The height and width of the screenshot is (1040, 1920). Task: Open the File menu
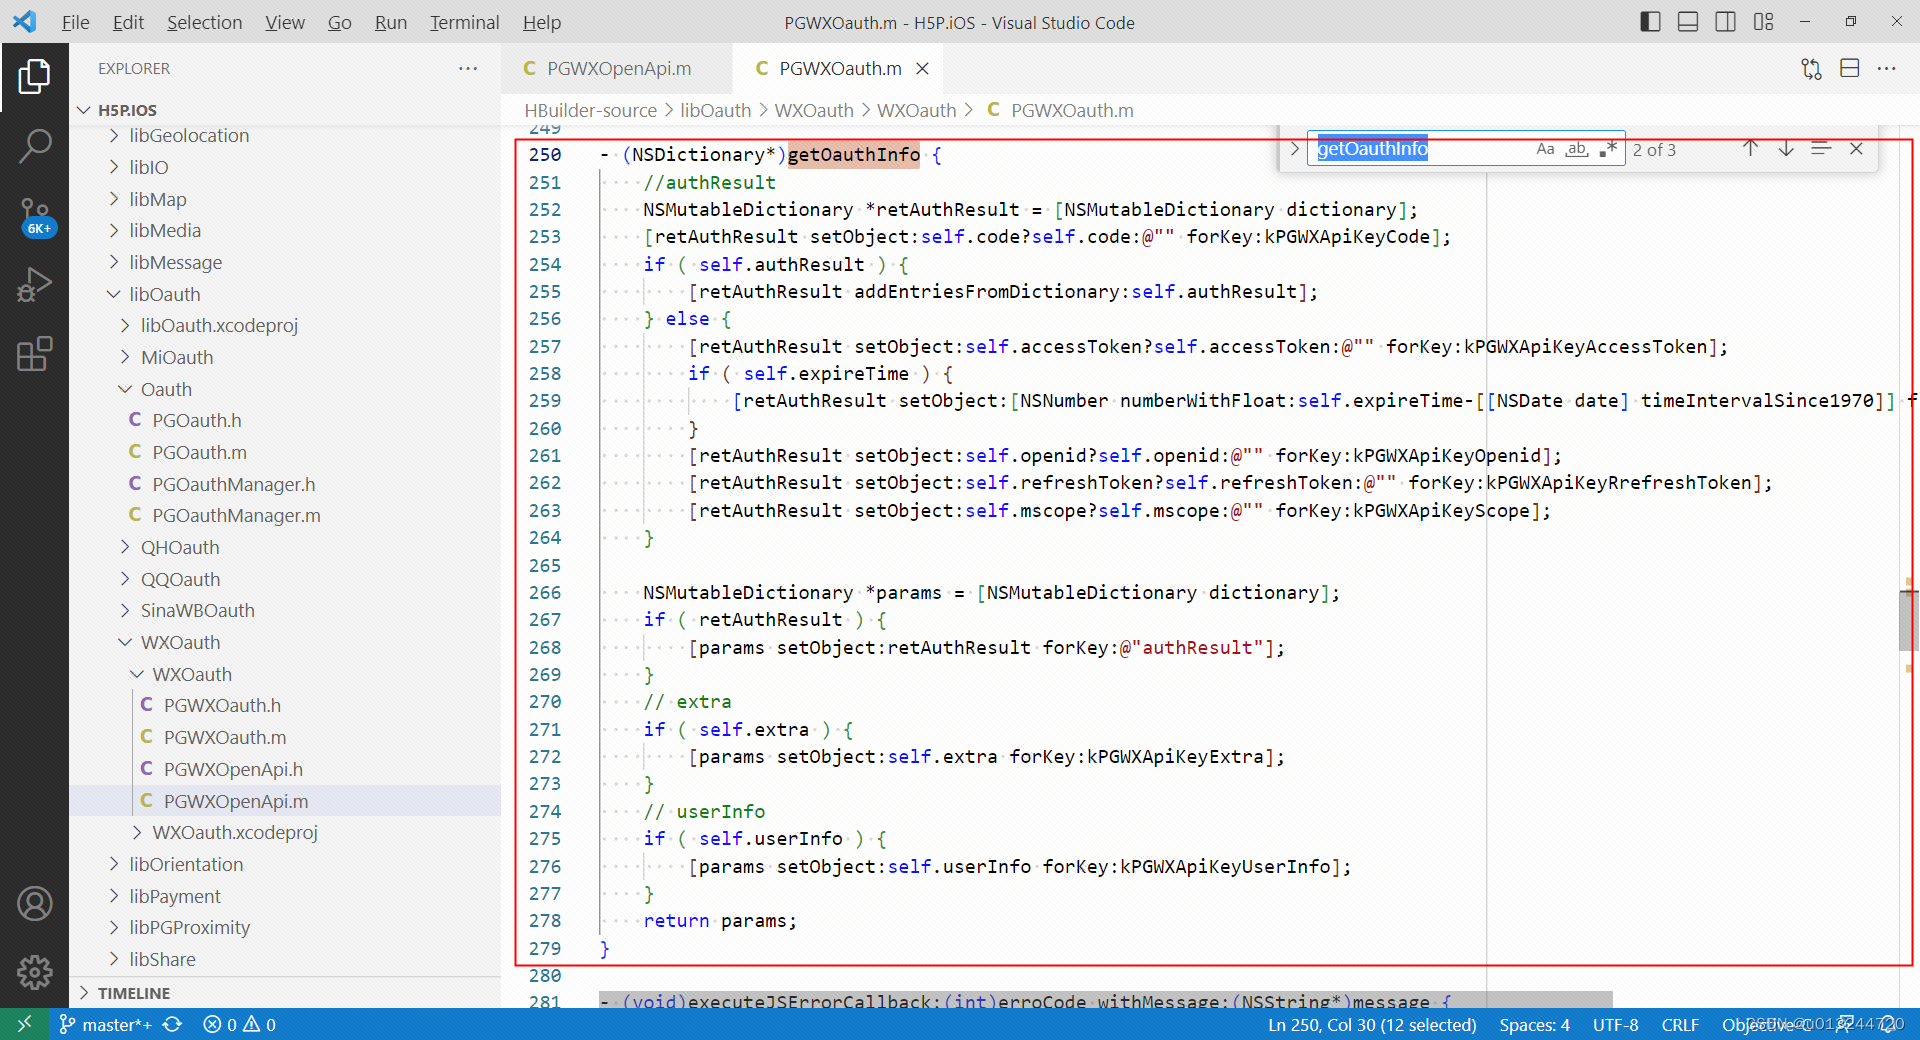pyautogui.click(x=75, y=22)
